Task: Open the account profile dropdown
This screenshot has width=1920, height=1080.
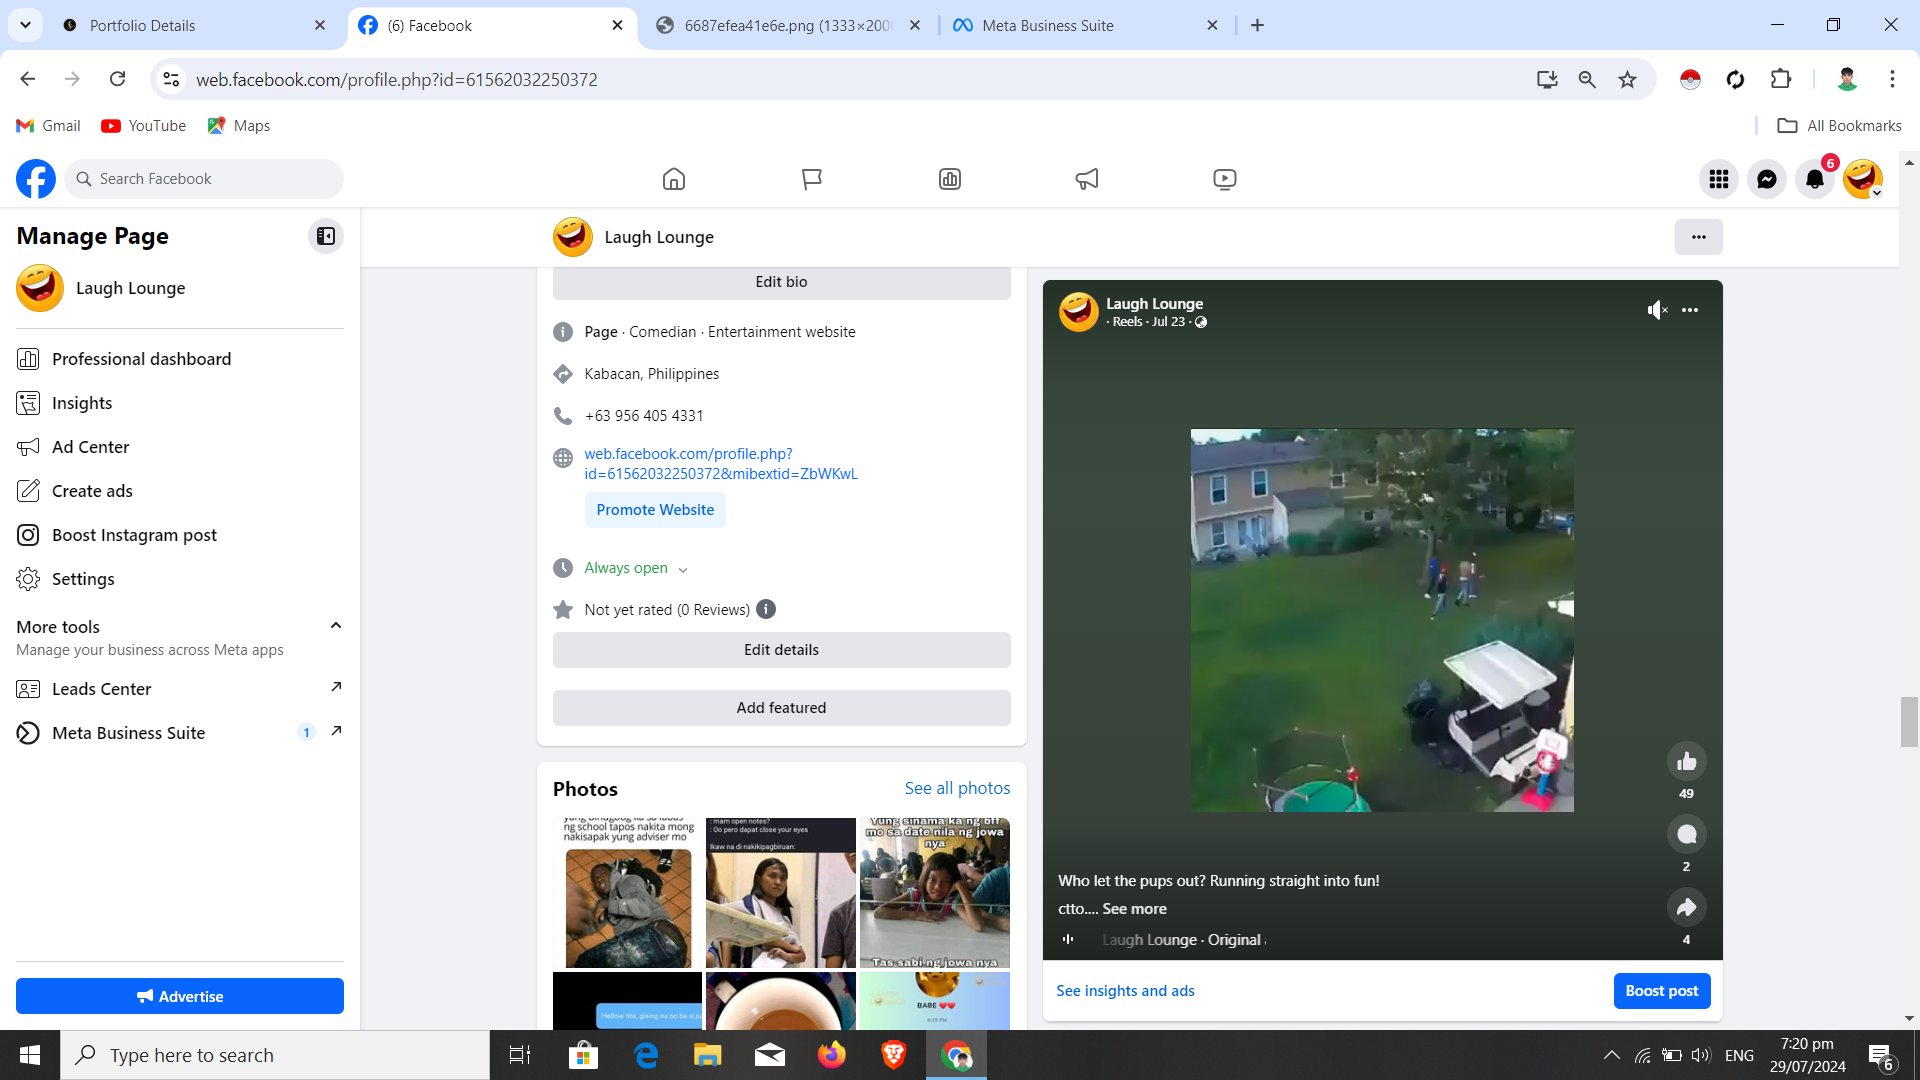Action: tap(1864, 179)
